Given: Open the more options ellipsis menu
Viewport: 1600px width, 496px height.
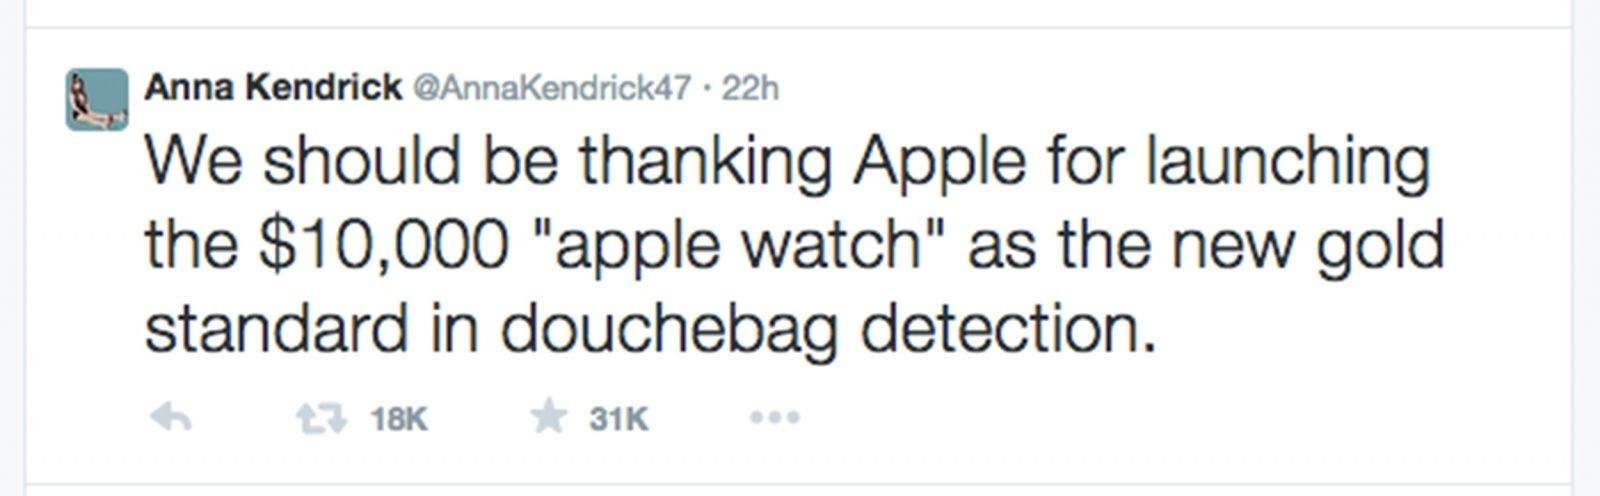Looking at the screenshot, I should point(775,417).
